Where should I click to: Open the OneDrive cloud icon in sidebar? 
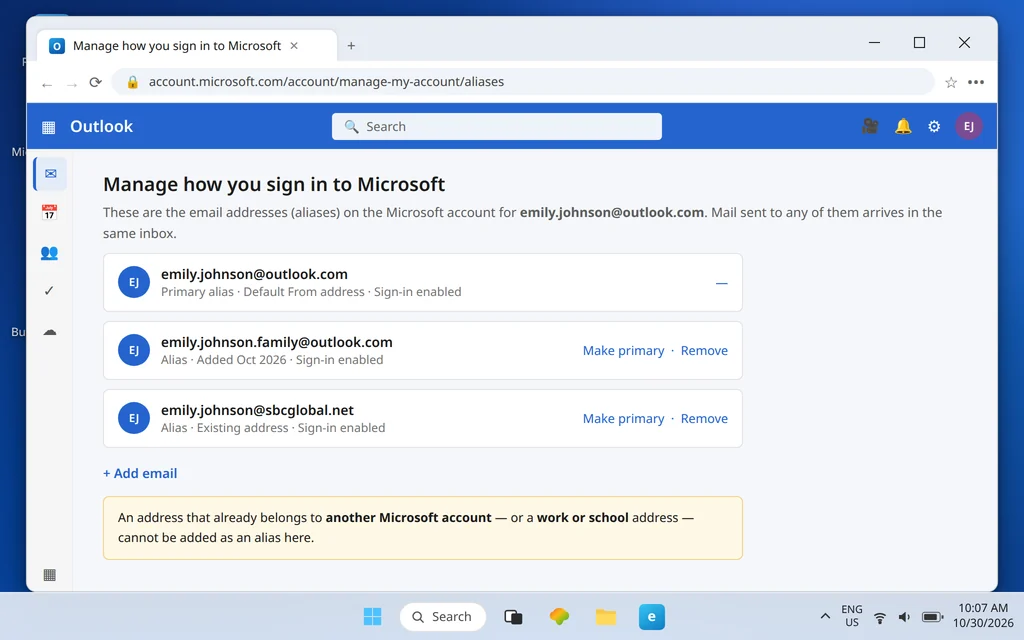click(50, 332)
